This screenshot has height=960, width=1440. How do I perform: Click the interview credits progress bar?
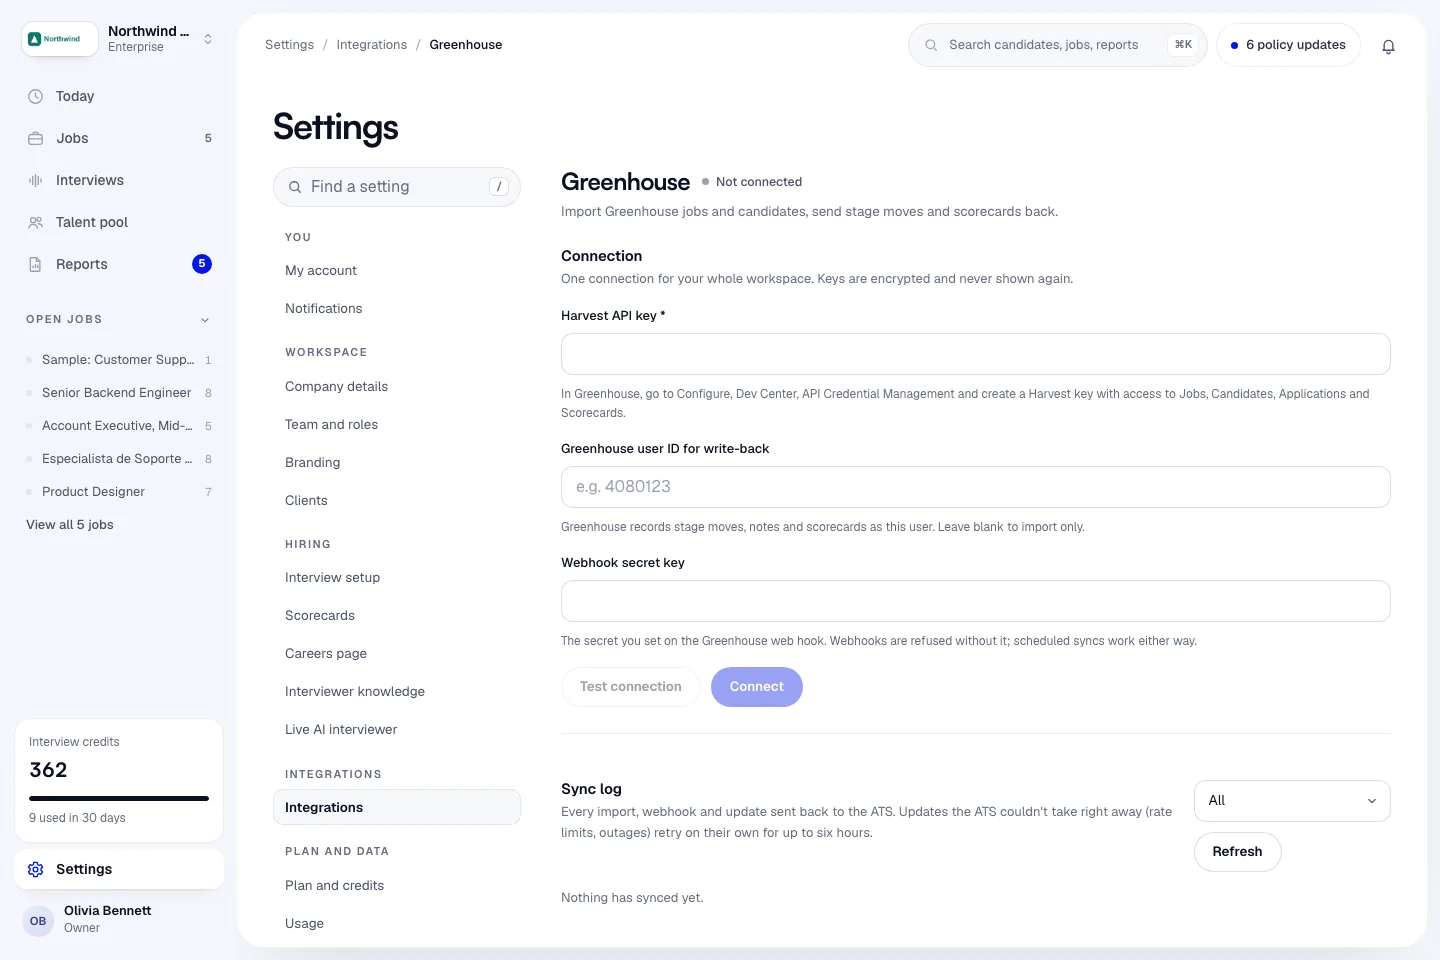119,798
